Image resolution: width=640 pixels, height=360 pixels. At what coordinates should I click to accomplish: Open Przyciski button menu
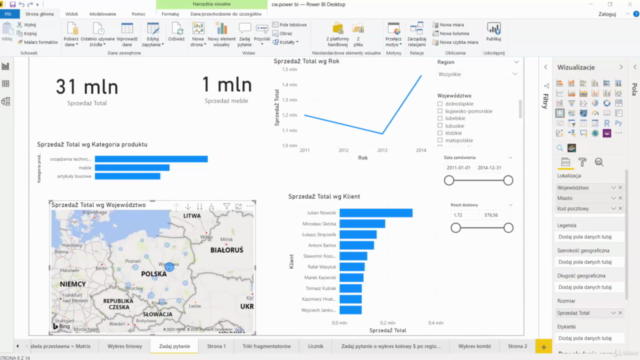coord(262,33)
